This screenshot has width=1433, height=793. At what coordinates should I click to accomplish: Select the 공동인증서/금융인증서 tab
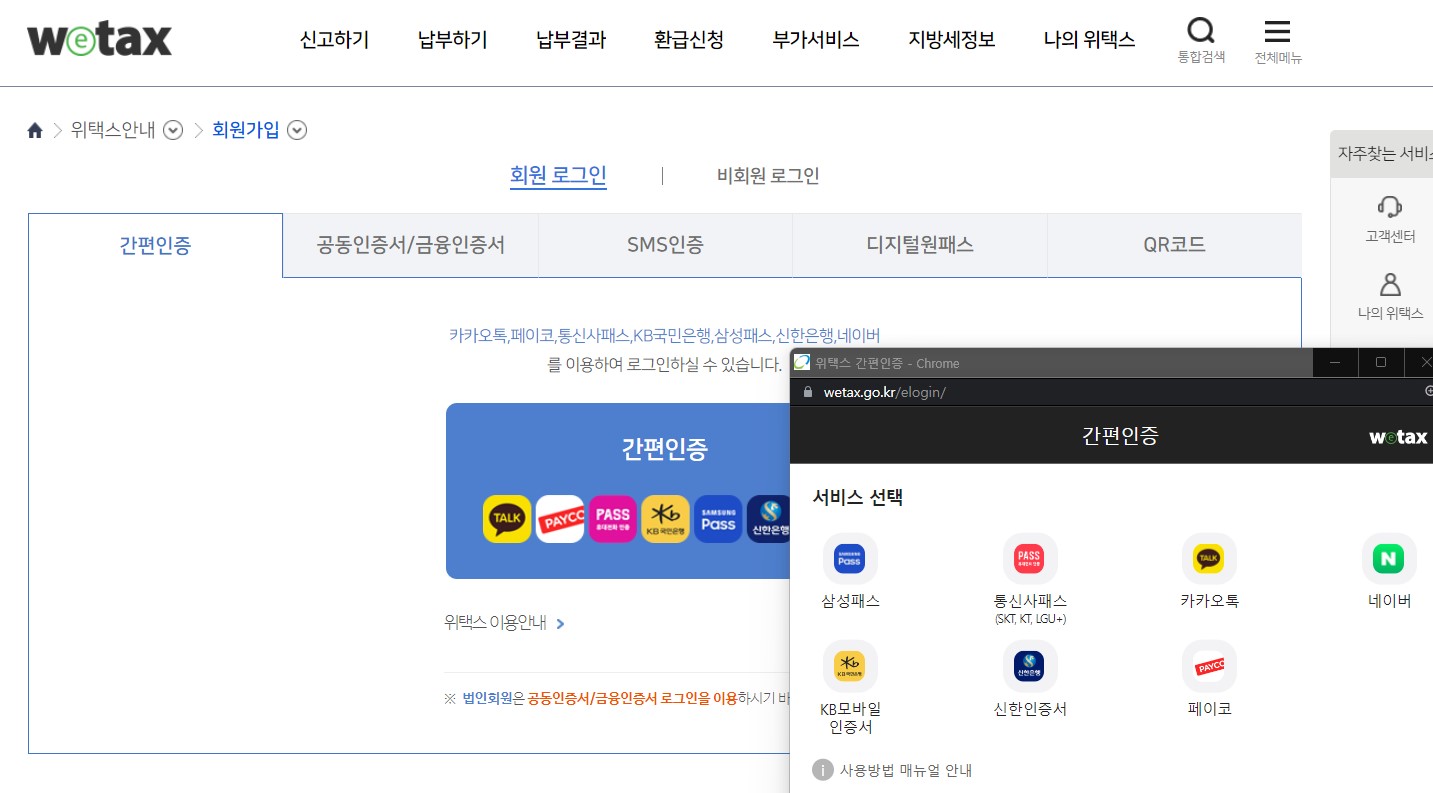pos(411,245)
